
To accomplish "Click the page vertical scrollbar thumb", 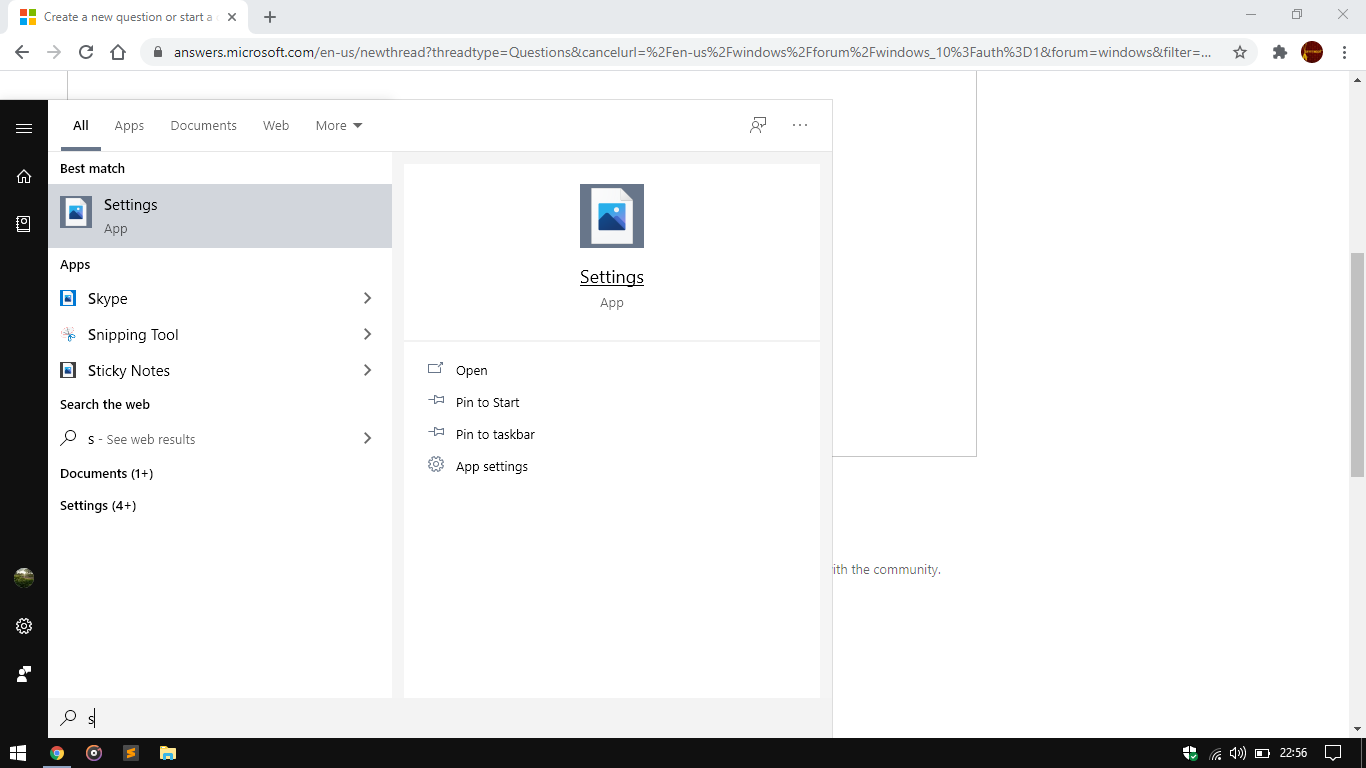I will (1357, 364).
